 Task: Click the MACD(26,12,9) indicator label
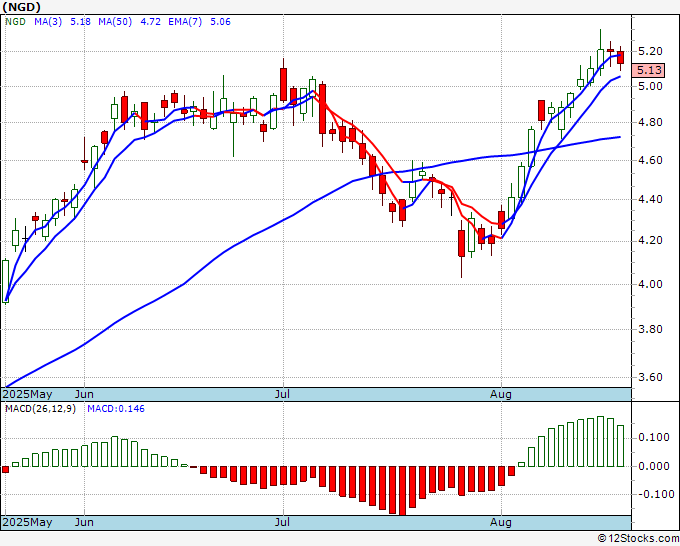pyautogui.click(x=40, y=409)
